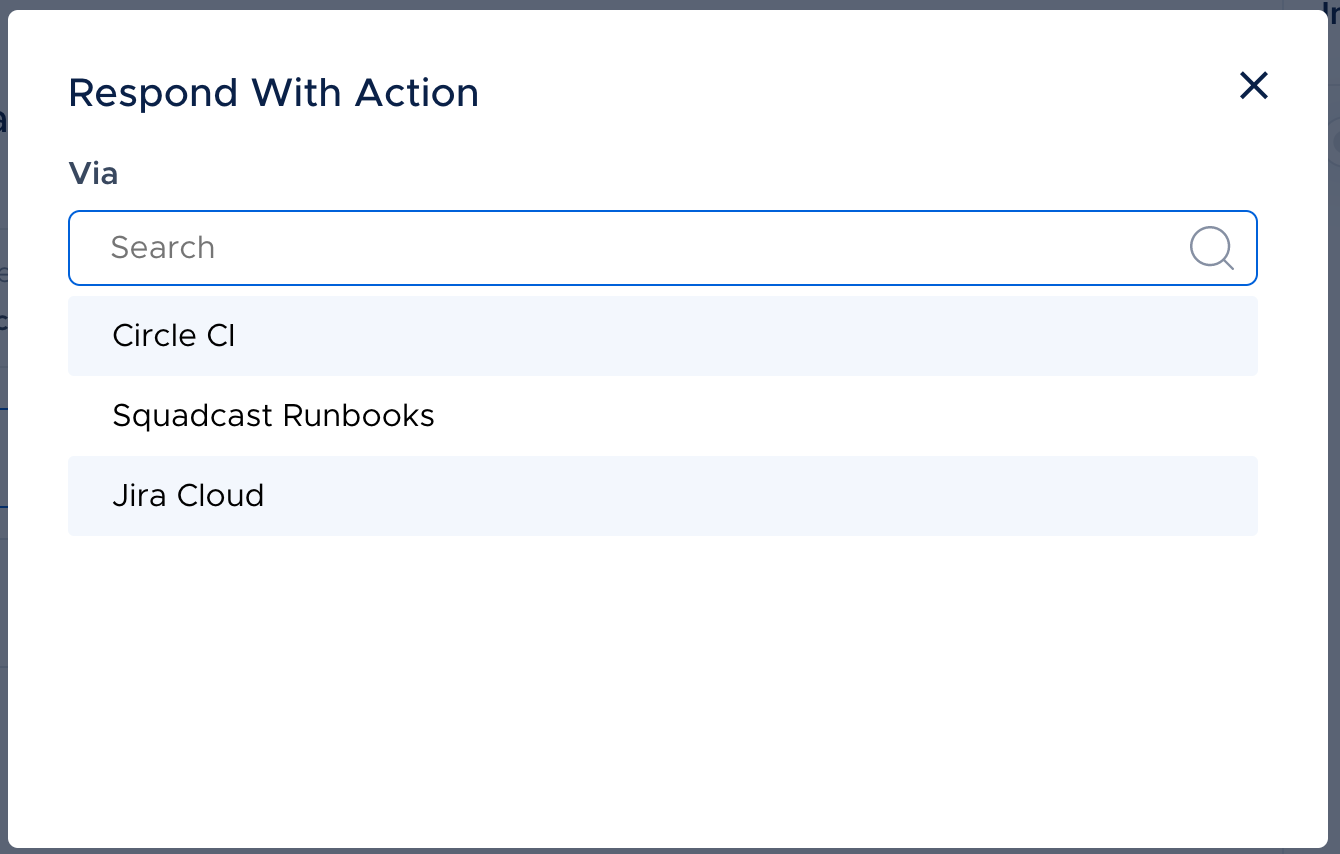Open the Via dropdown search box
Screen dimensions: 1340x854
[x=662, y=248]
